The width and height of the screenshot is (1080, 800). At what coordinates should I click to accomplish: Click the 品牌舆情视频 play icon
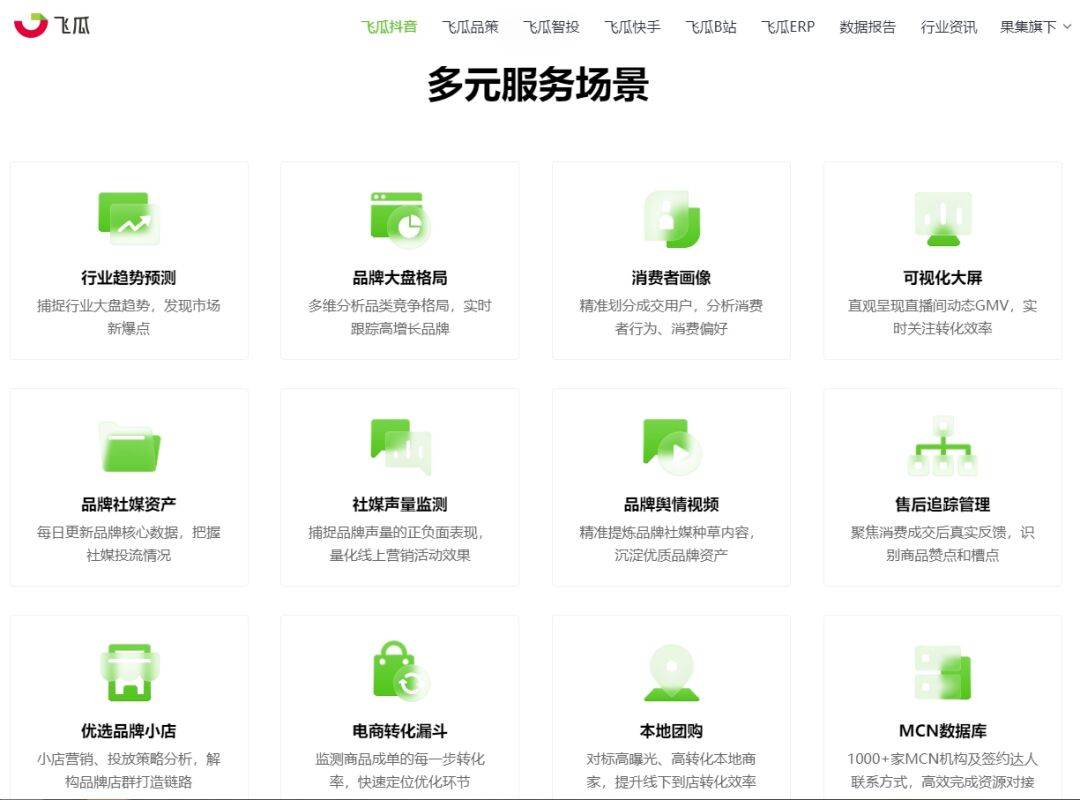[x=672, y=446]
